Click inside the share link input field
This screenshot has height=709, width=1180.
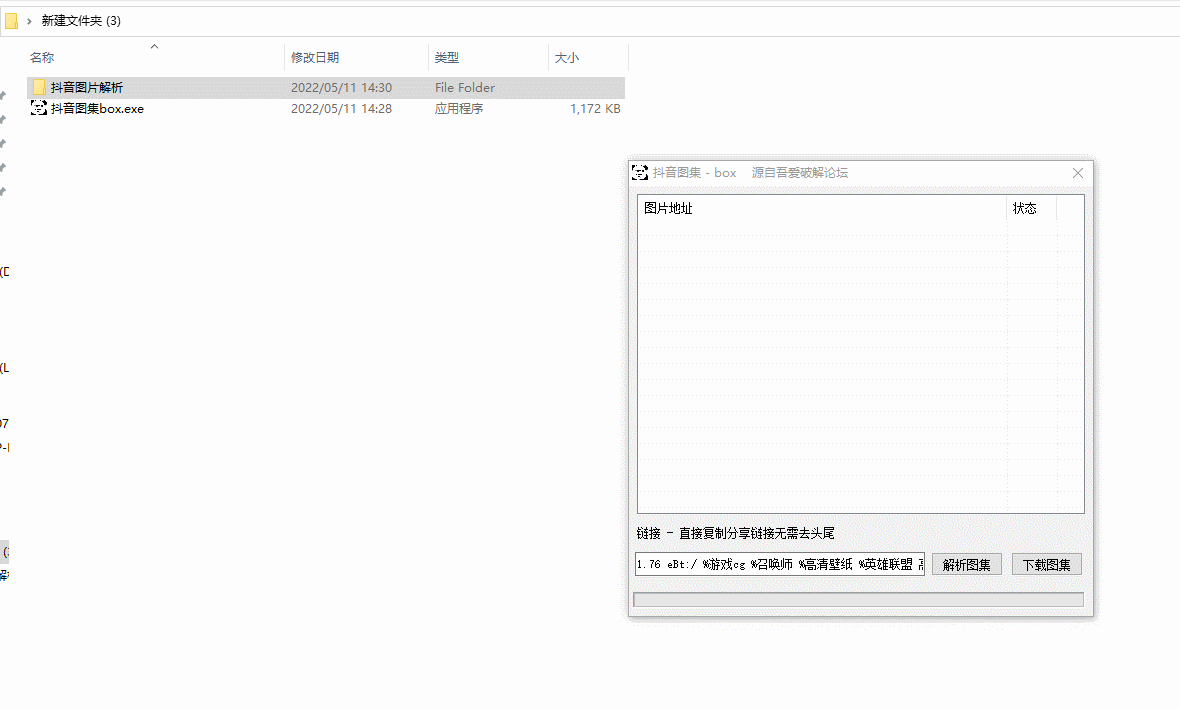(x=779, y=564)
